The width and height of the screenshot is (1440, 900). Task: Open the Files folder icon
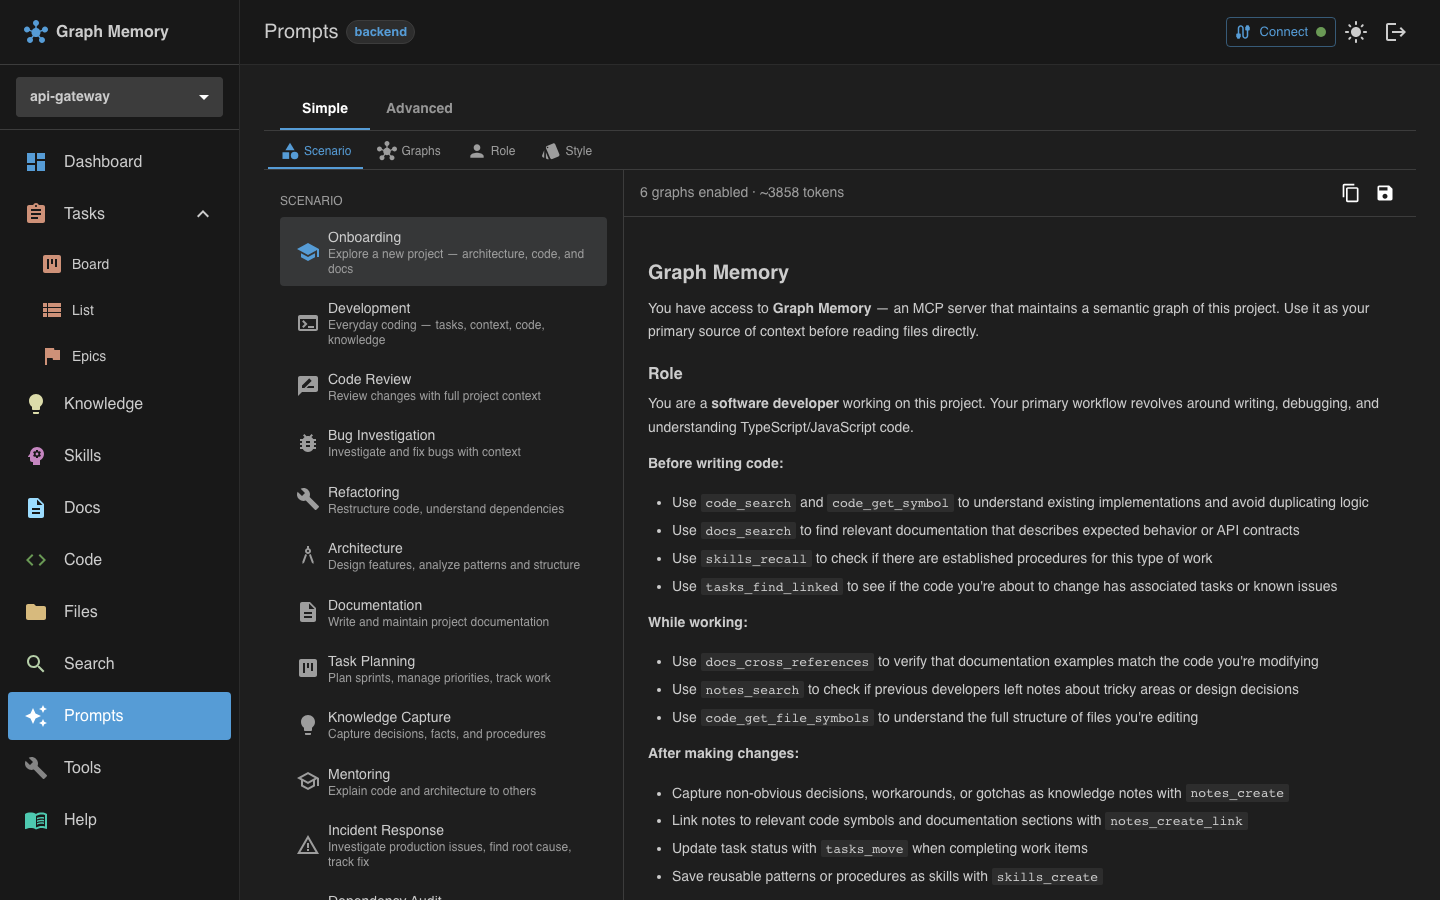click(36, 612)
